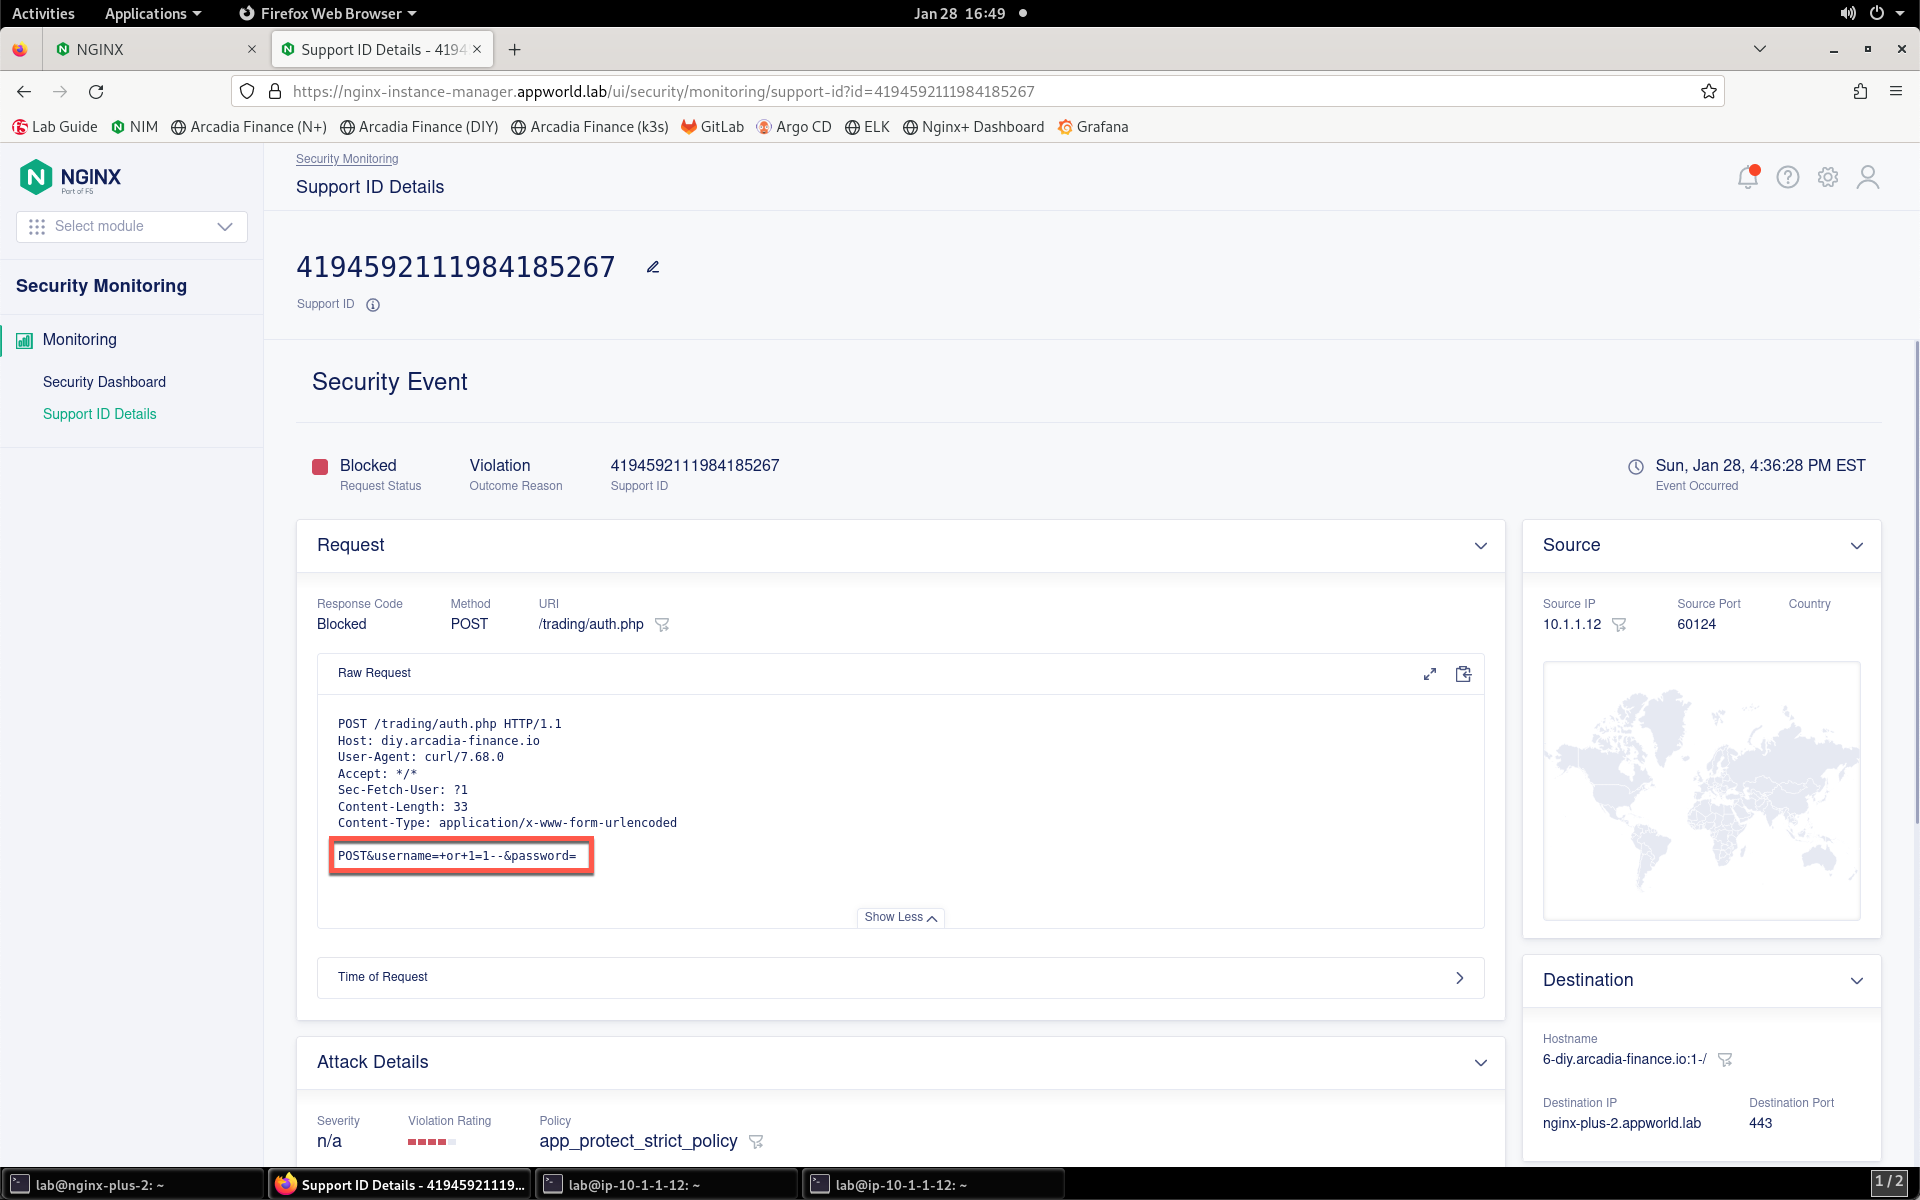Collapse the Request panel
1920x1200 pixels.
point(1480,546)
